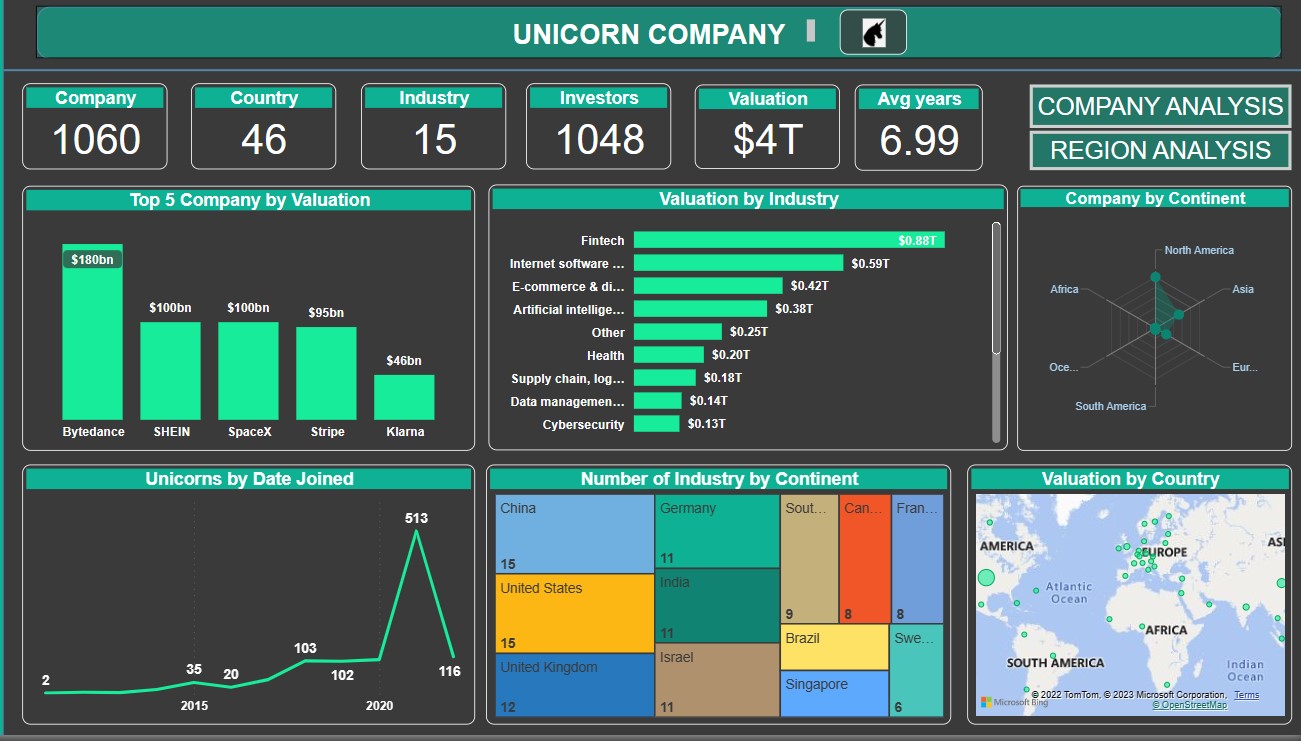Click the unicorn logo icon in header

click(x=873, y=33)
